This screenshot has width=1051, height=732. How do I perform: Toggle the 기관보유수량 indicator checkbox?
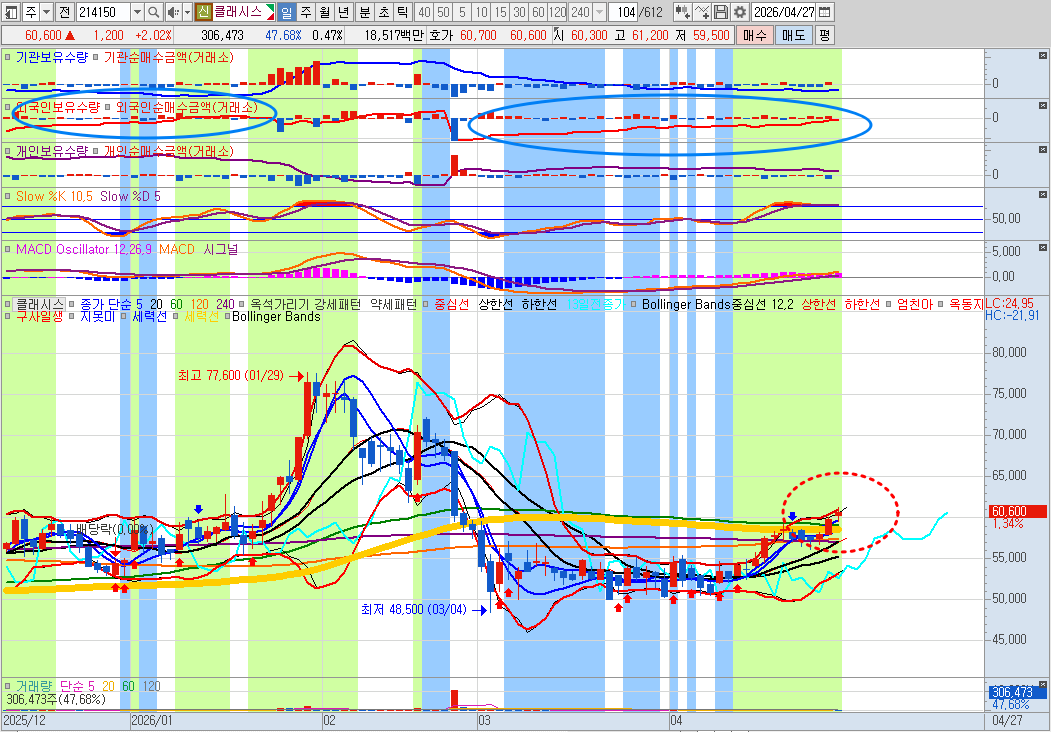9,58
